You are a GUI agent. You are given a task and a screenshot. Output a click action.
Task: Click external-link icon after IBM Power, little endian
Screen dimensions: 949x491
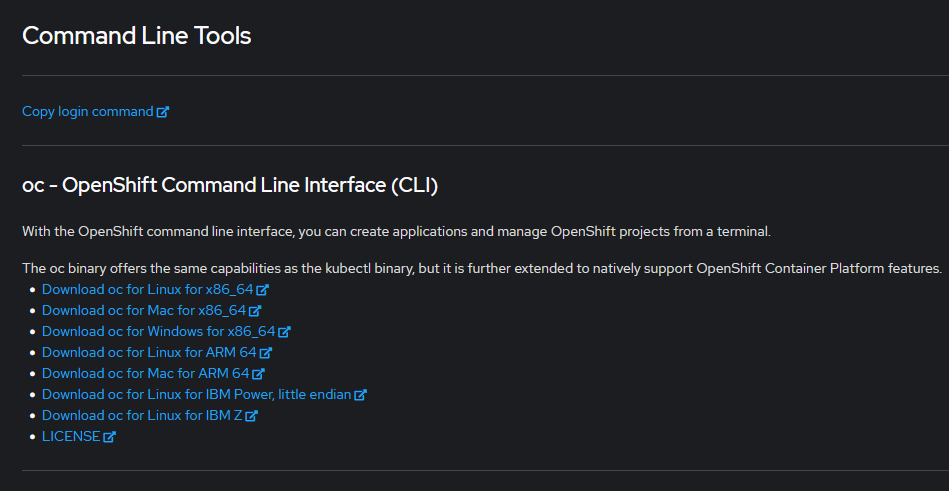point(361,395)
